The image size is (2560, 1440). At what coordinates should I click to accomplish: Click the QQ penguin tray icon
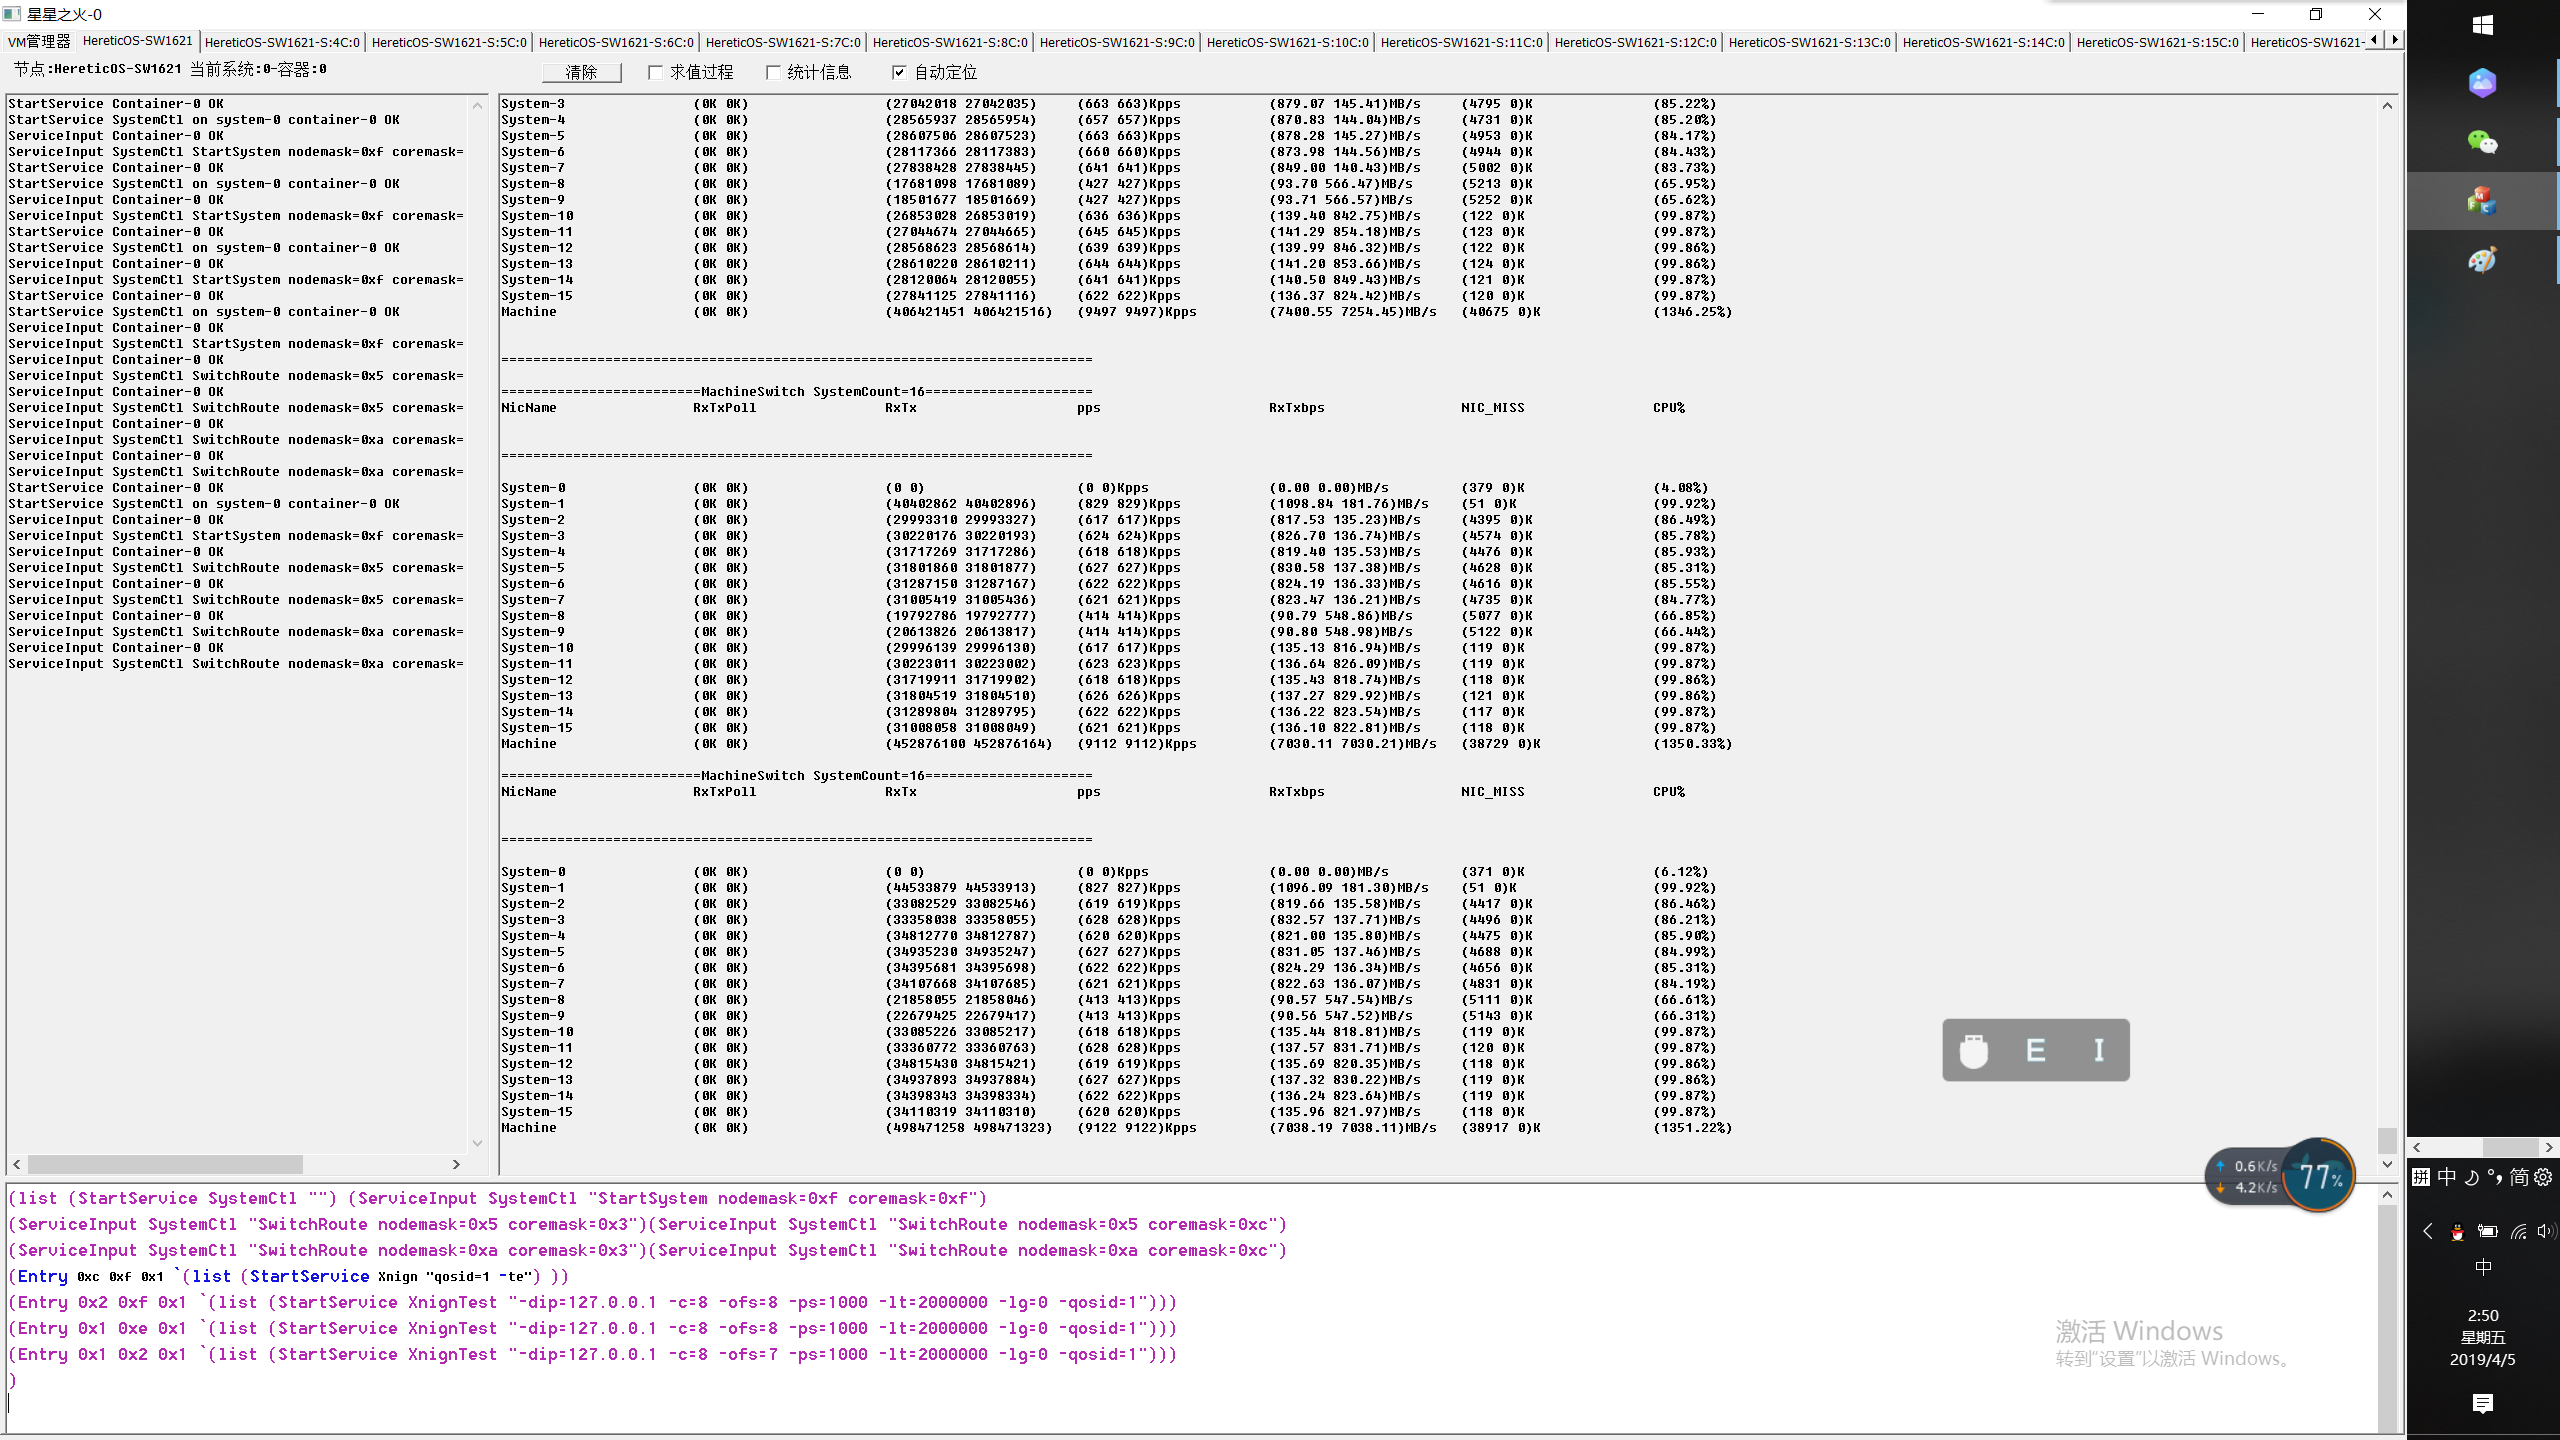2457,1232
